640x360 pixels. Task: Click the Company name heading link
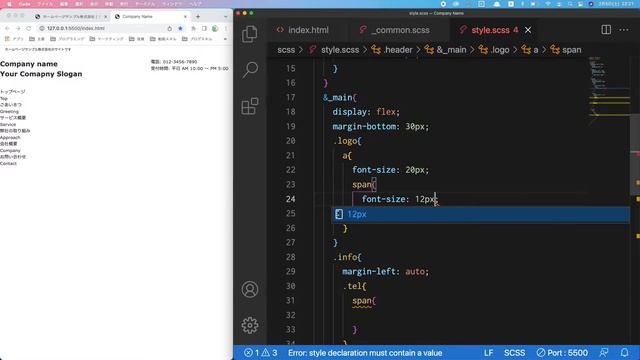click(x=29, y=64)
